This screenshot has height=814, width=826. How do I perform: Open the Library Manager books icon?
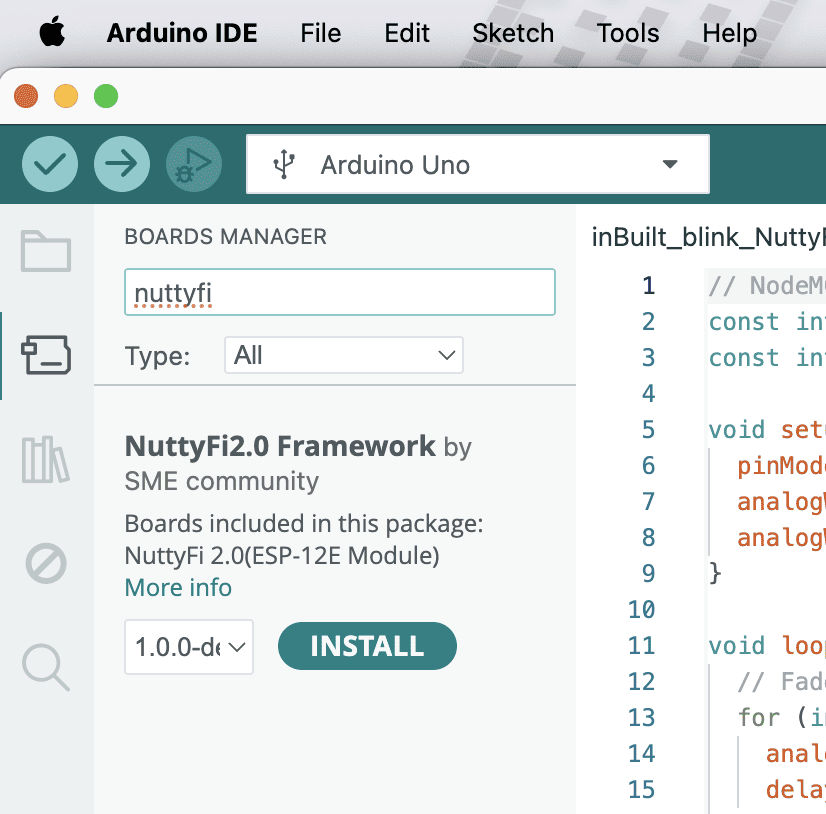[x=46, y=460]
